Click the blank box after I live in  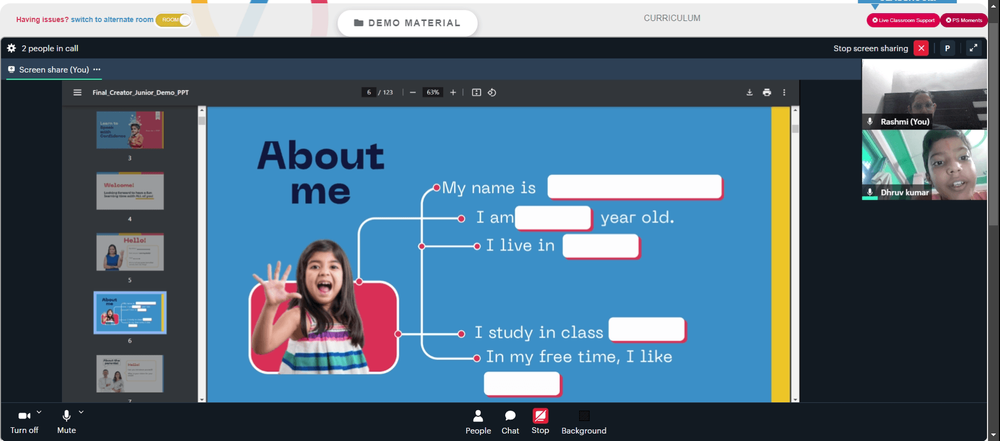601,246
